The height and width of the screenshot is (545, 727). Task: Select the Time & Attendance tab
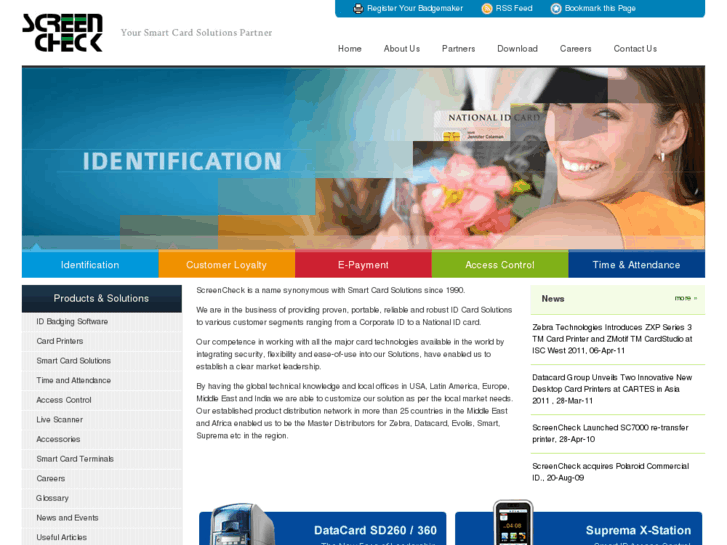coord(637,264)
